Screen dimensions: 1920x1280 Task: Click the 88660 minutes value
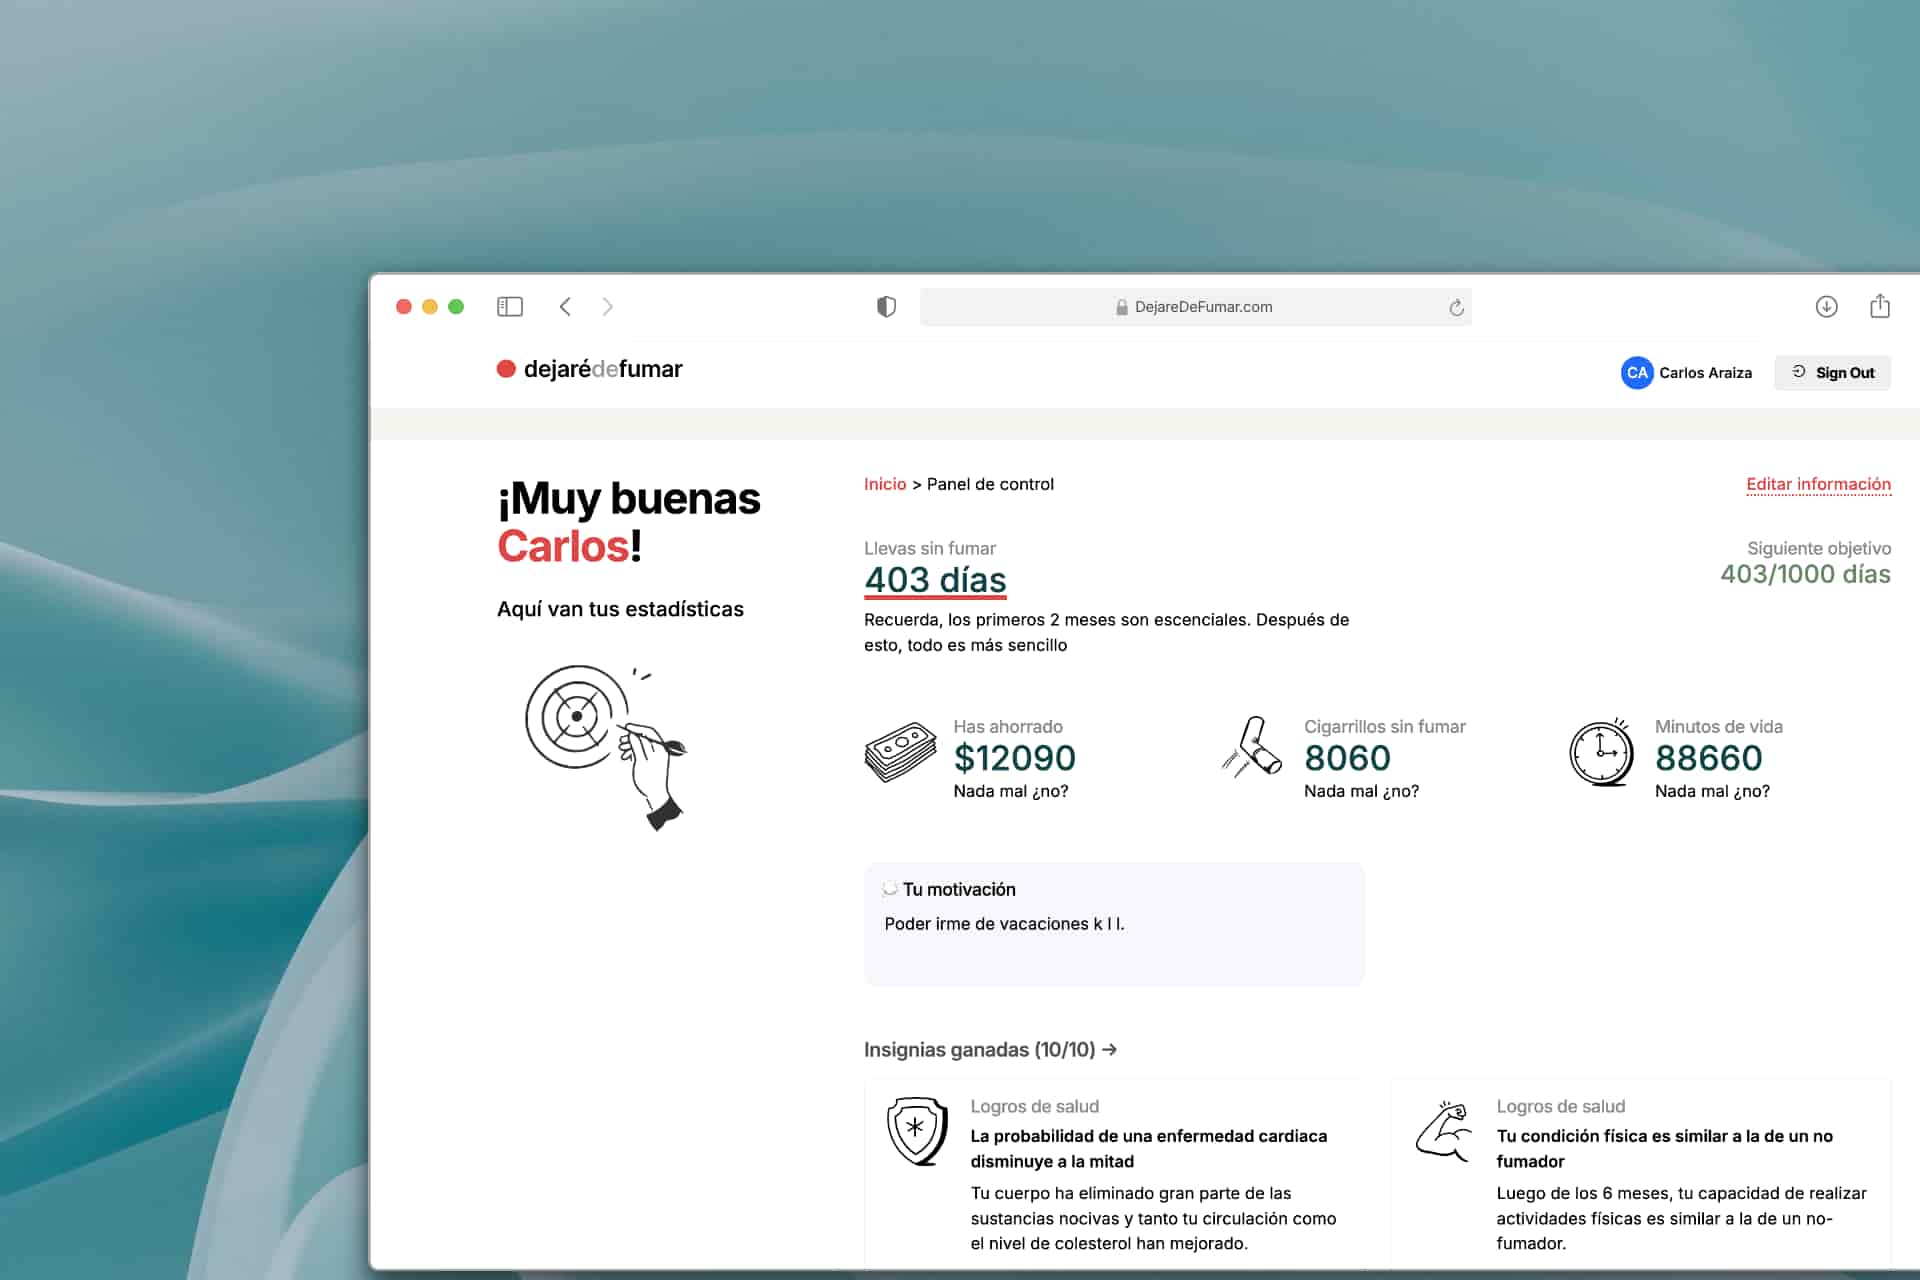(1708, 758)
